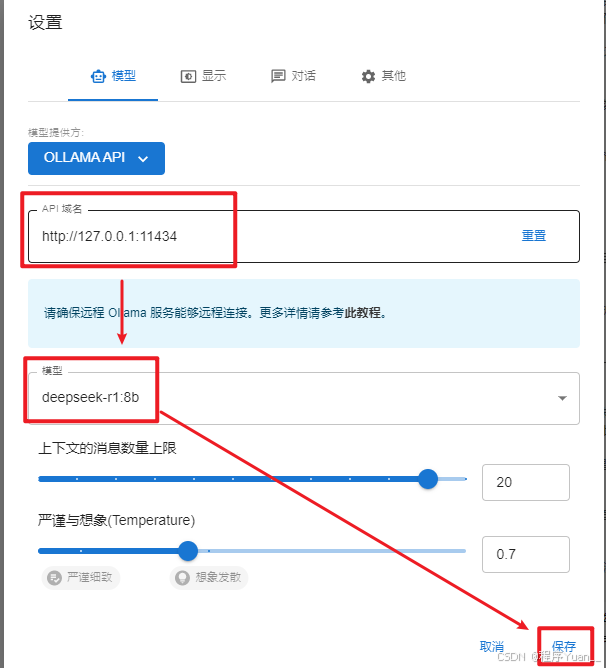Select the 严谨细致 preset chip
Screen dimensions: 606x668
[x=81, y=578]
